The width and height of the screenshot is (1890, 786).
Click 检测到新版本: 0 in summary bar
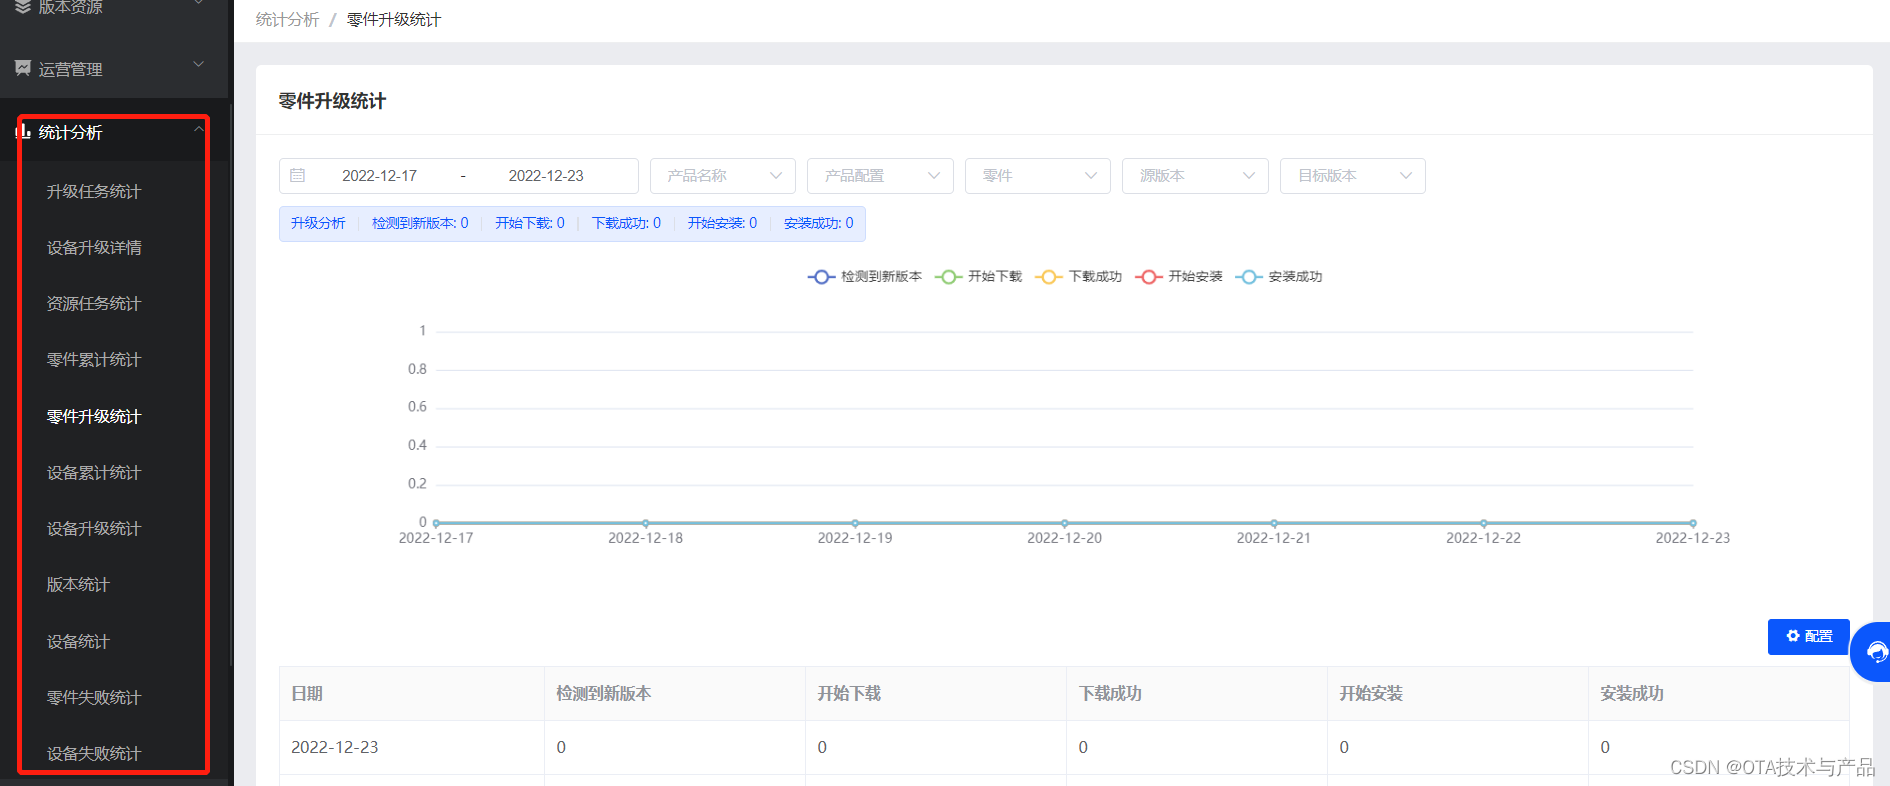(x=420, y=224)
